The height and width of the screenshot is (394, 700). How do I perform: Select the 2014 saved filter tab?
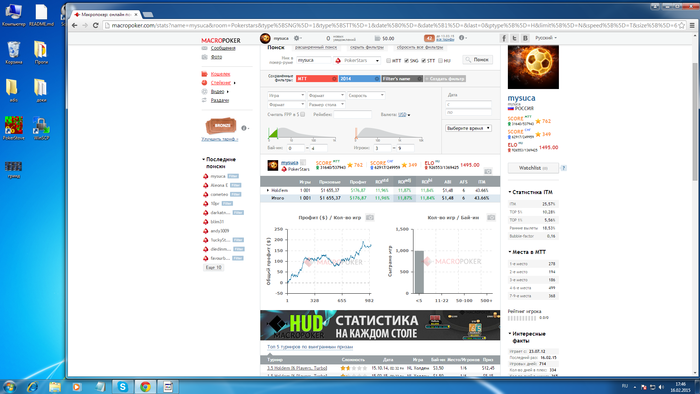click(x=358, y=79)
